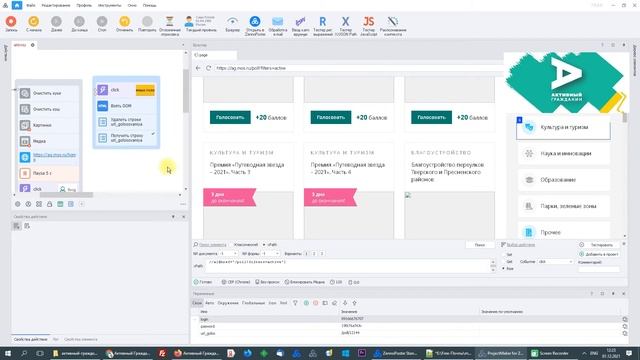Select the Get radio option
This screenshot has height=360, width=640.
tap(504, 262)
